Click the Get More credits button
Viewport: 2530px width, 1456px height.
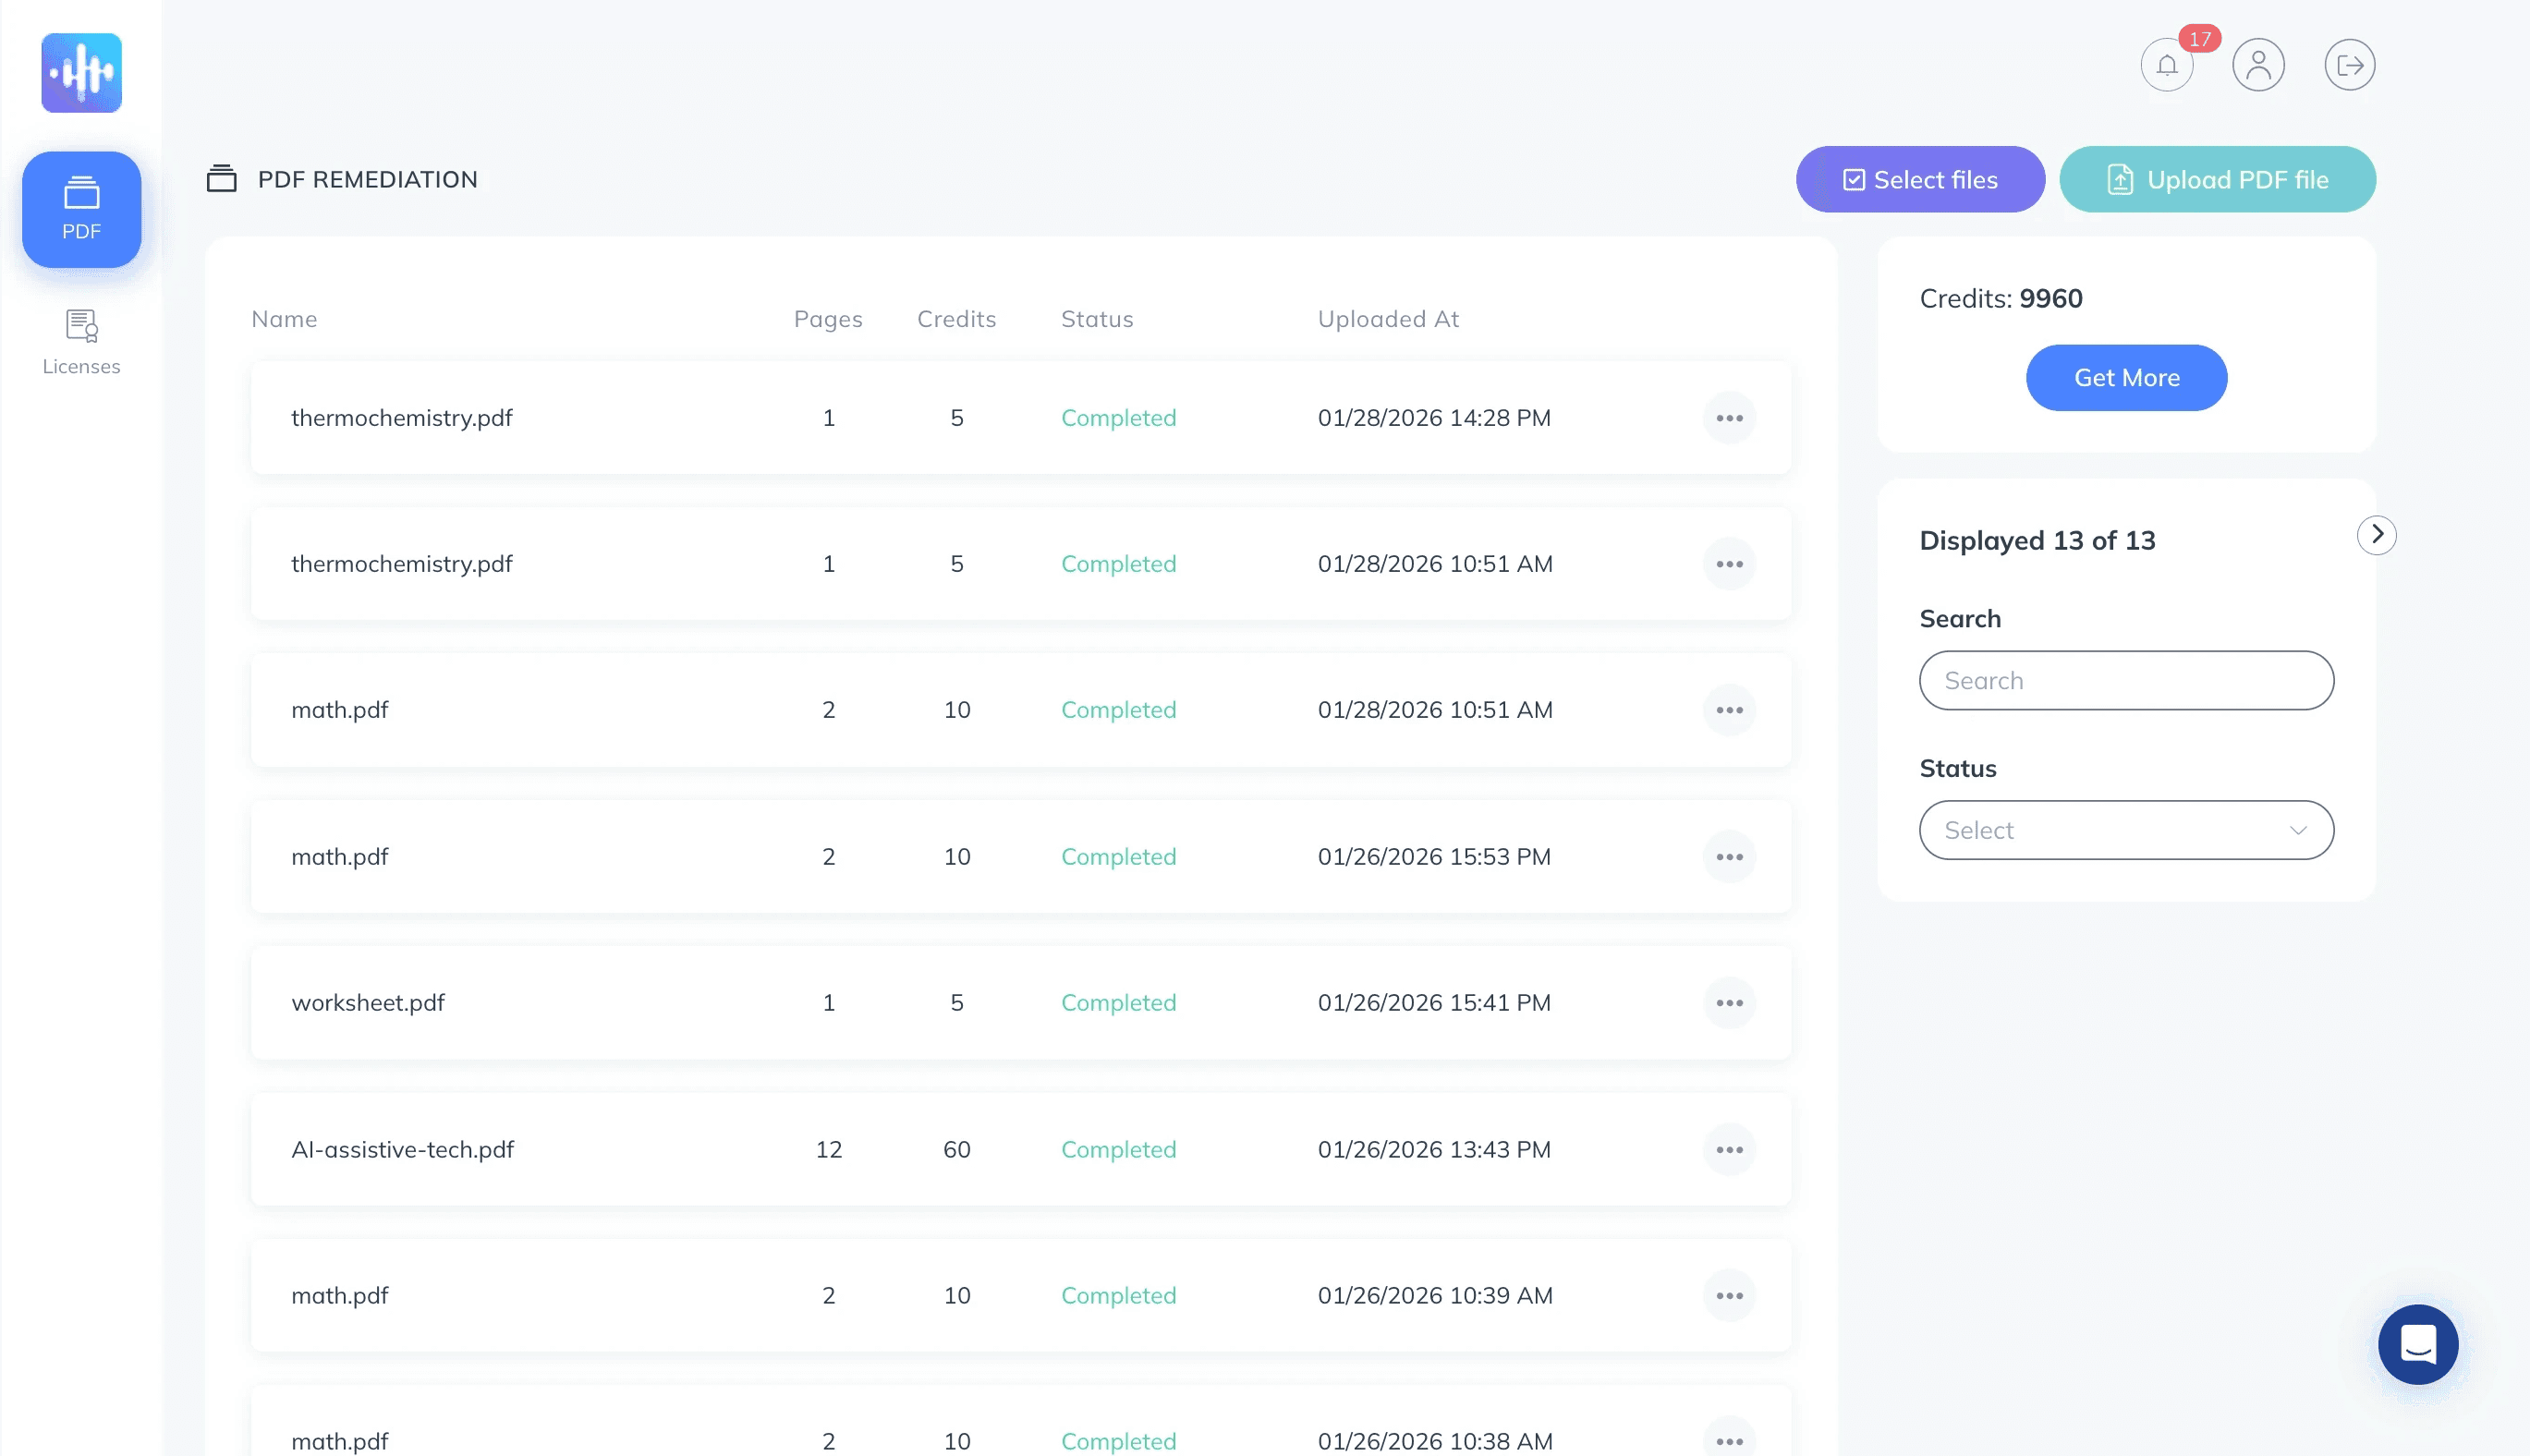pos(2126,377)
